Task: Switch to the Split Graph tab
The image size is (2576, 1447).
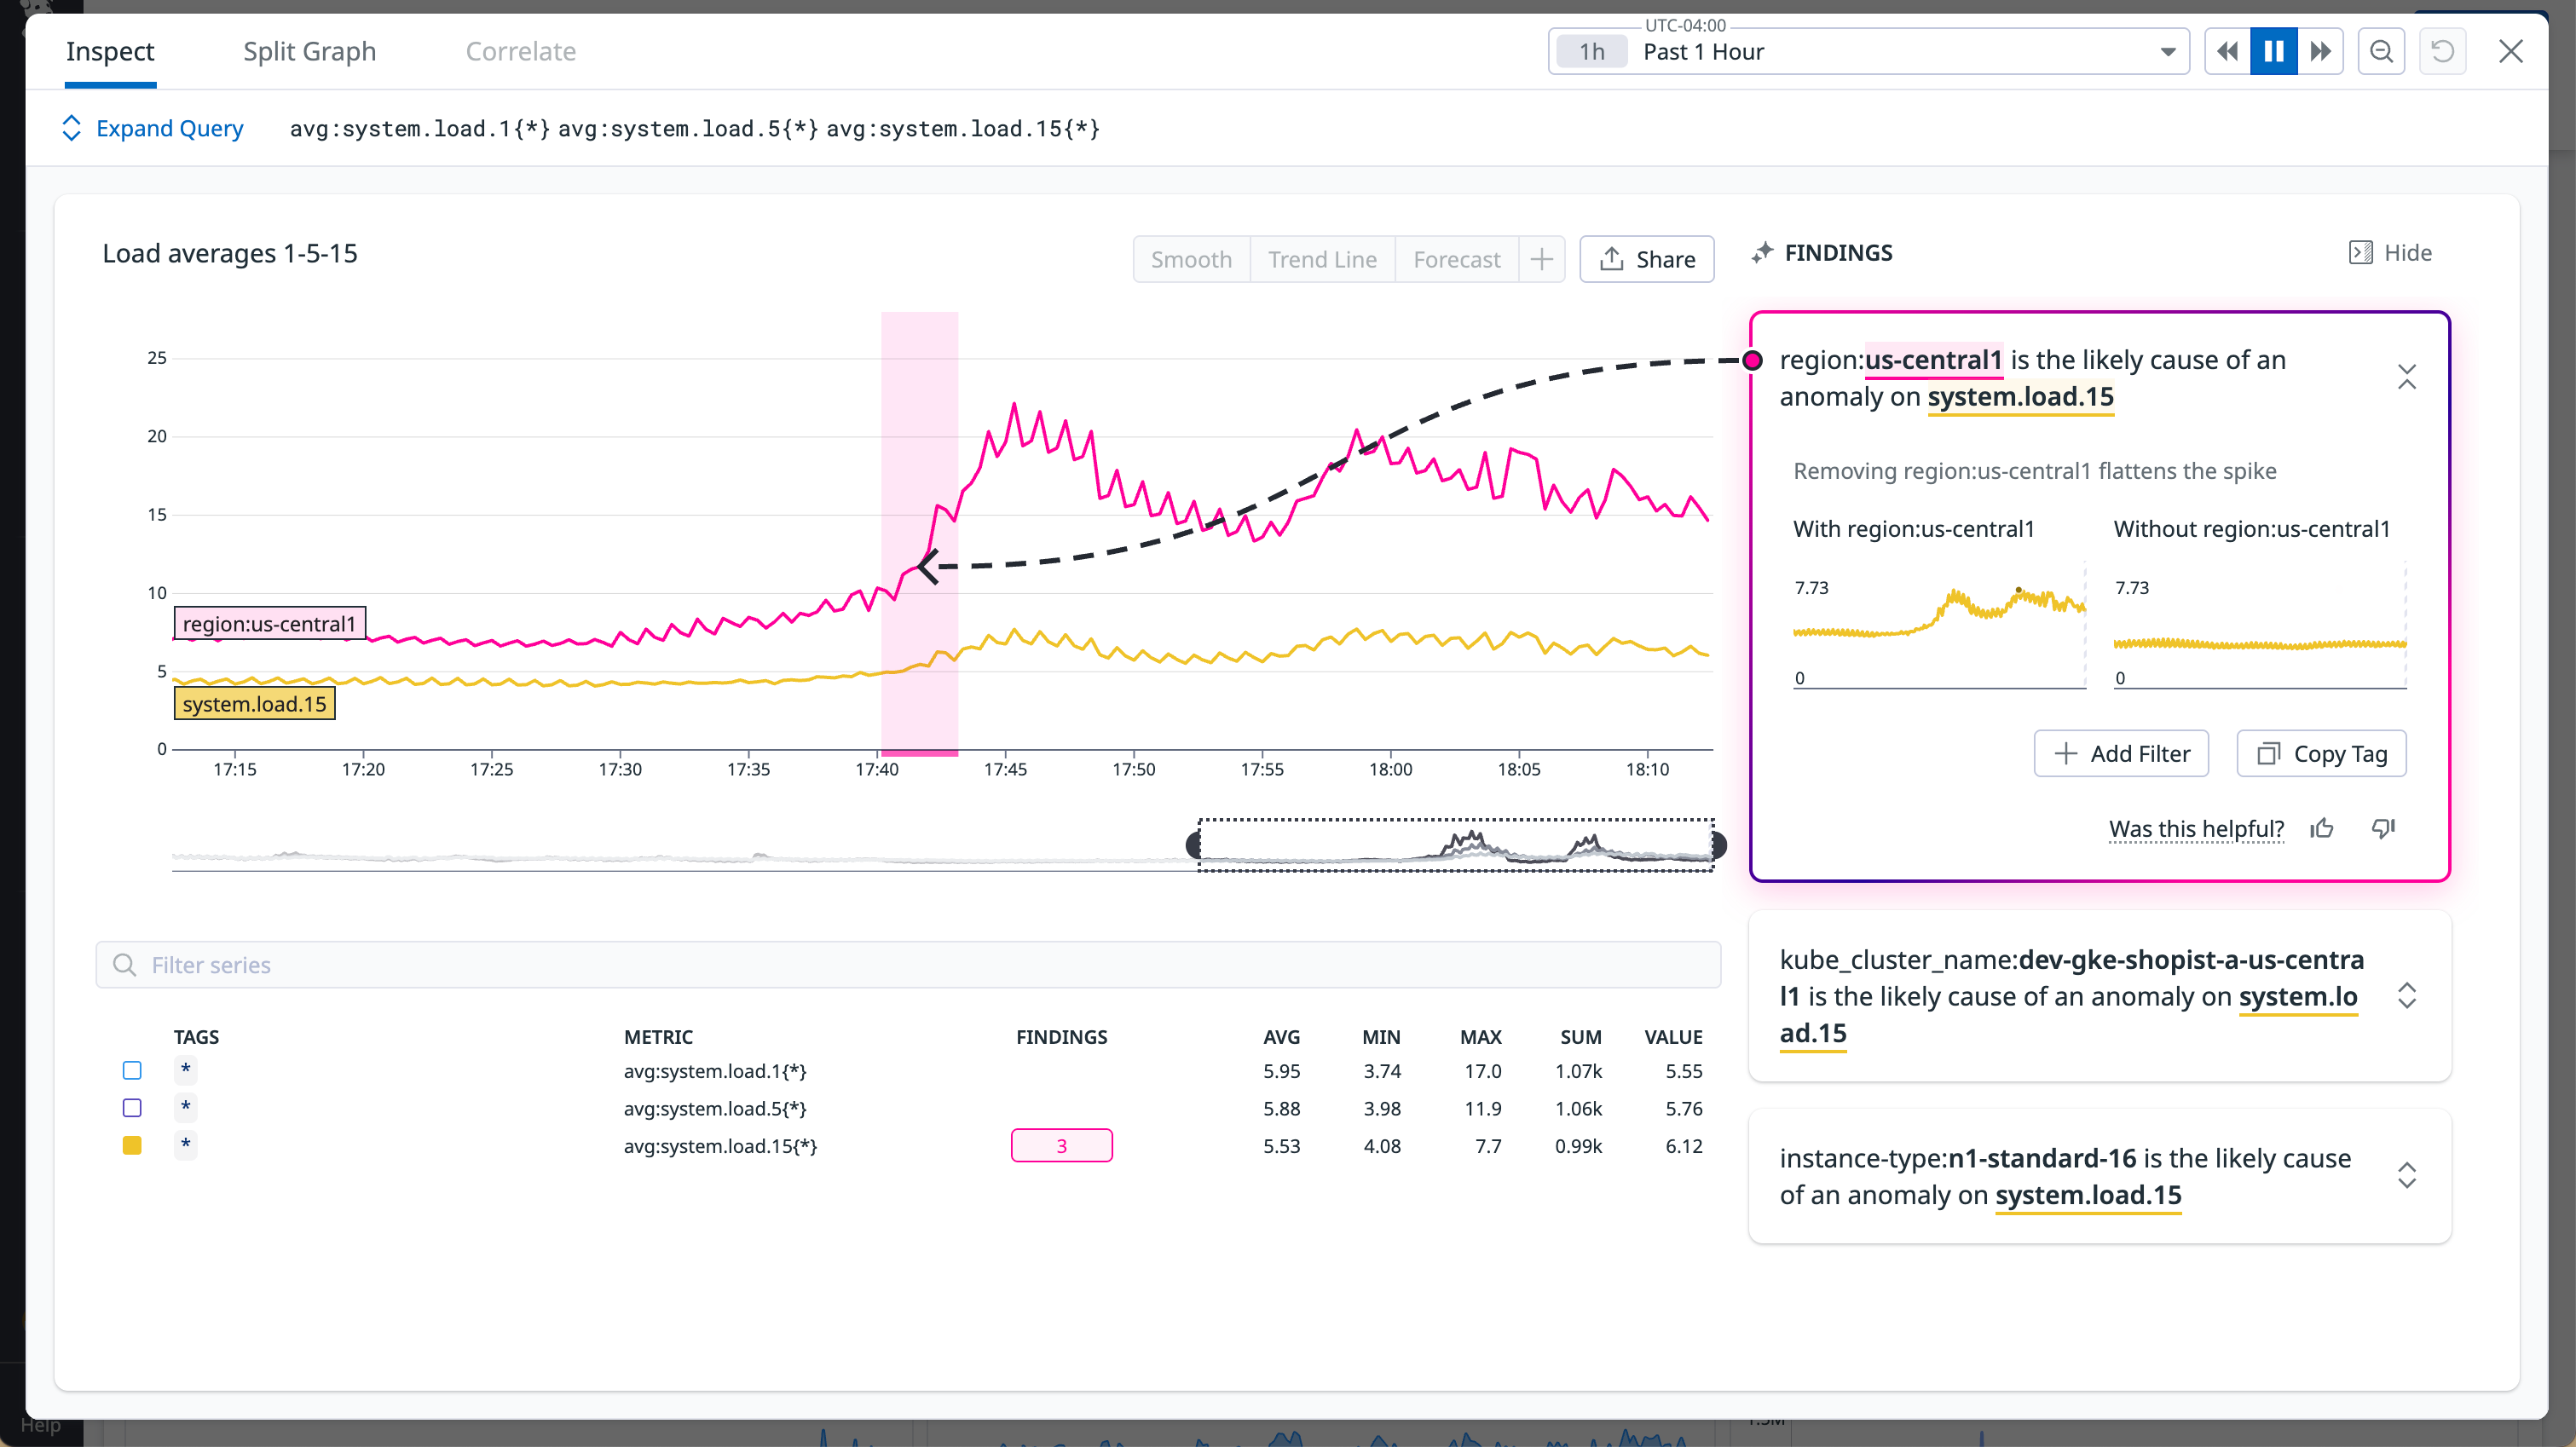Action: pyautogui.click(x=309, y=51)
